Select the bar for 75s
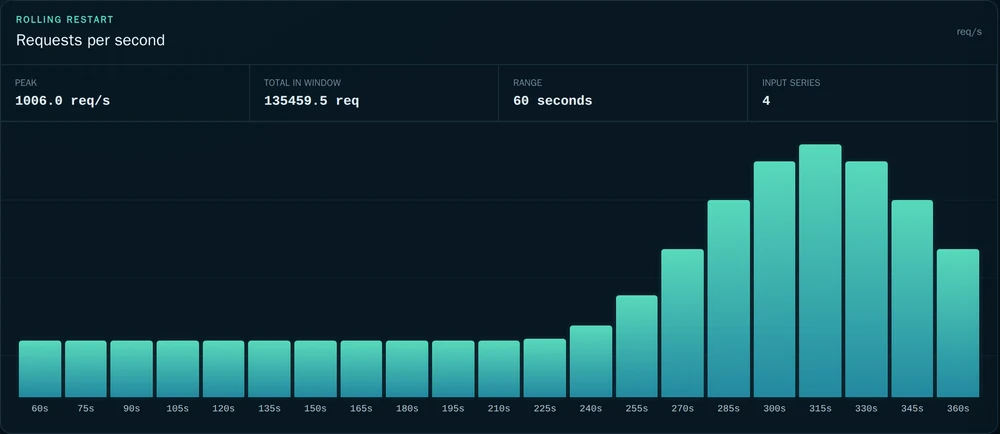This screenshot has height=434, width=1000. (85, 369)
